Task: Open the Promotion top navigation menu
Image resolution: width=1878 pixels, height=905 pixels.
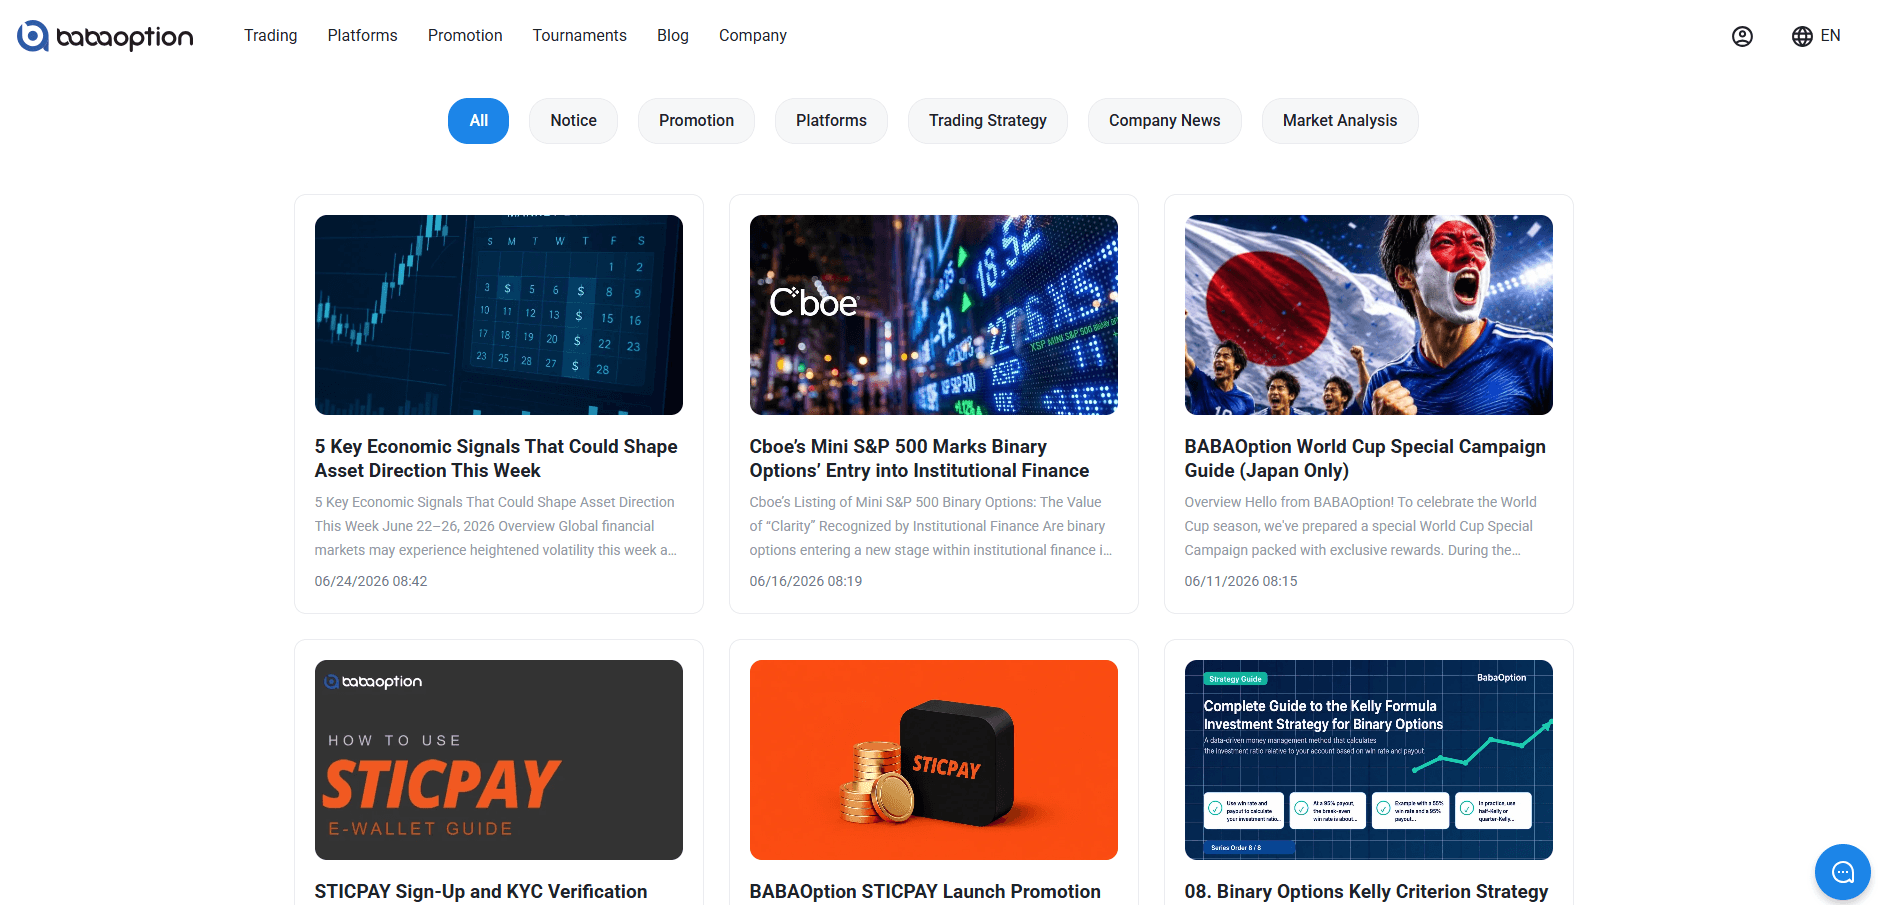Action: pos(465,36)
